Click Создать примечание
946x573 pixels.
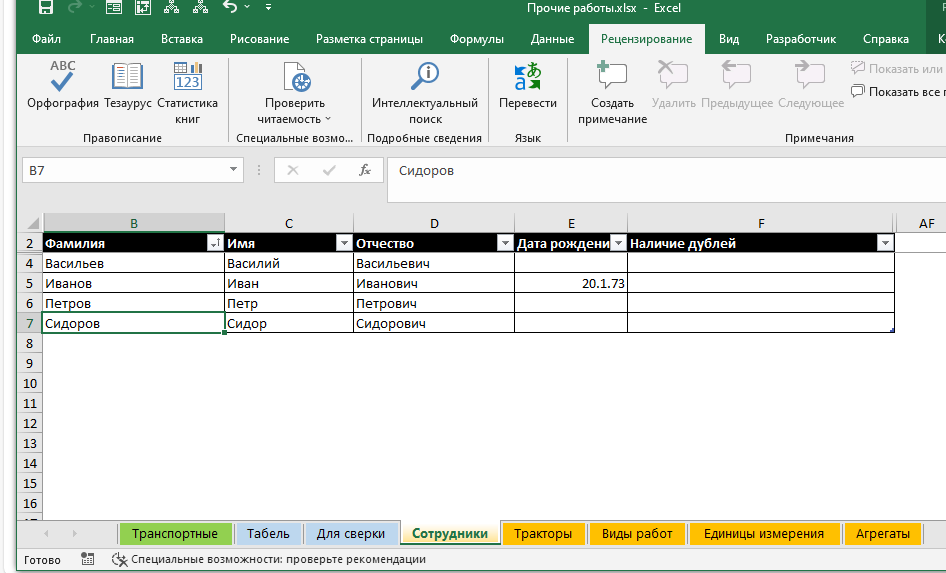click(x=612, y=92)
